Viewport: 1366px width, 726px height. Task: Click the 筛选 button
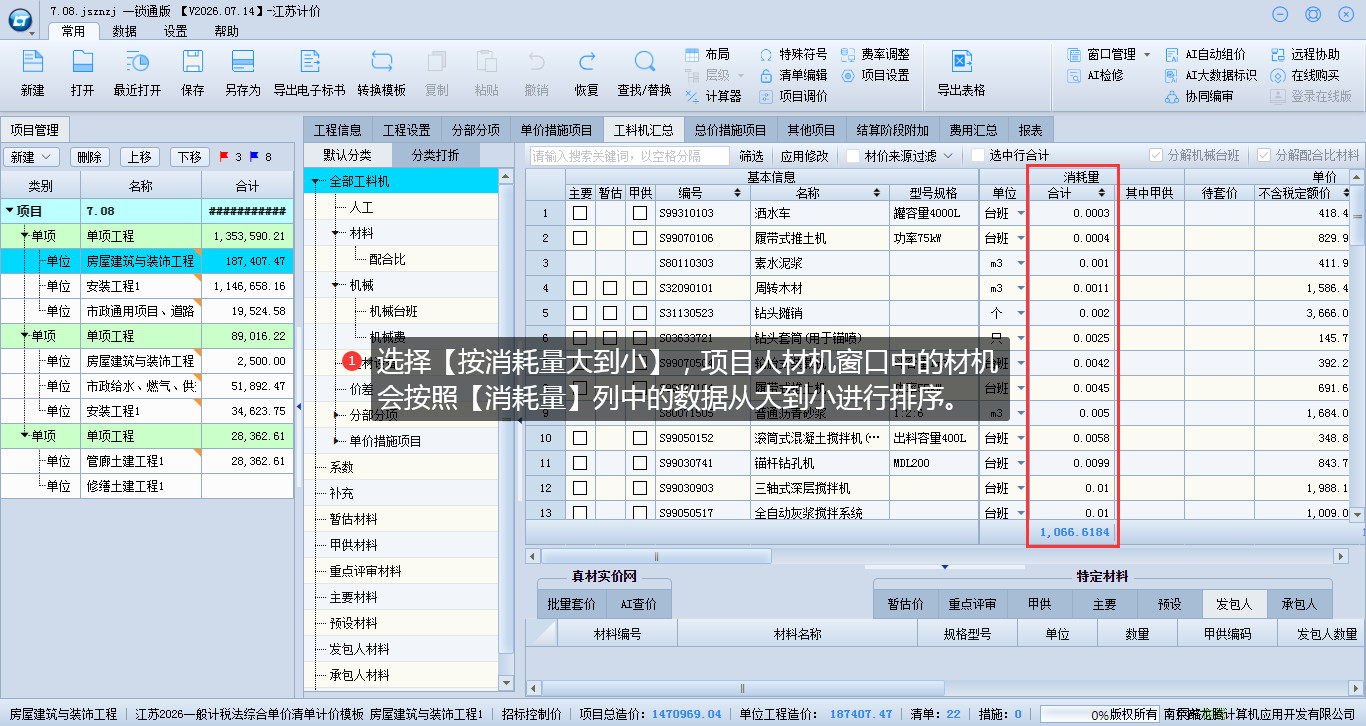(x=751, y=156)
